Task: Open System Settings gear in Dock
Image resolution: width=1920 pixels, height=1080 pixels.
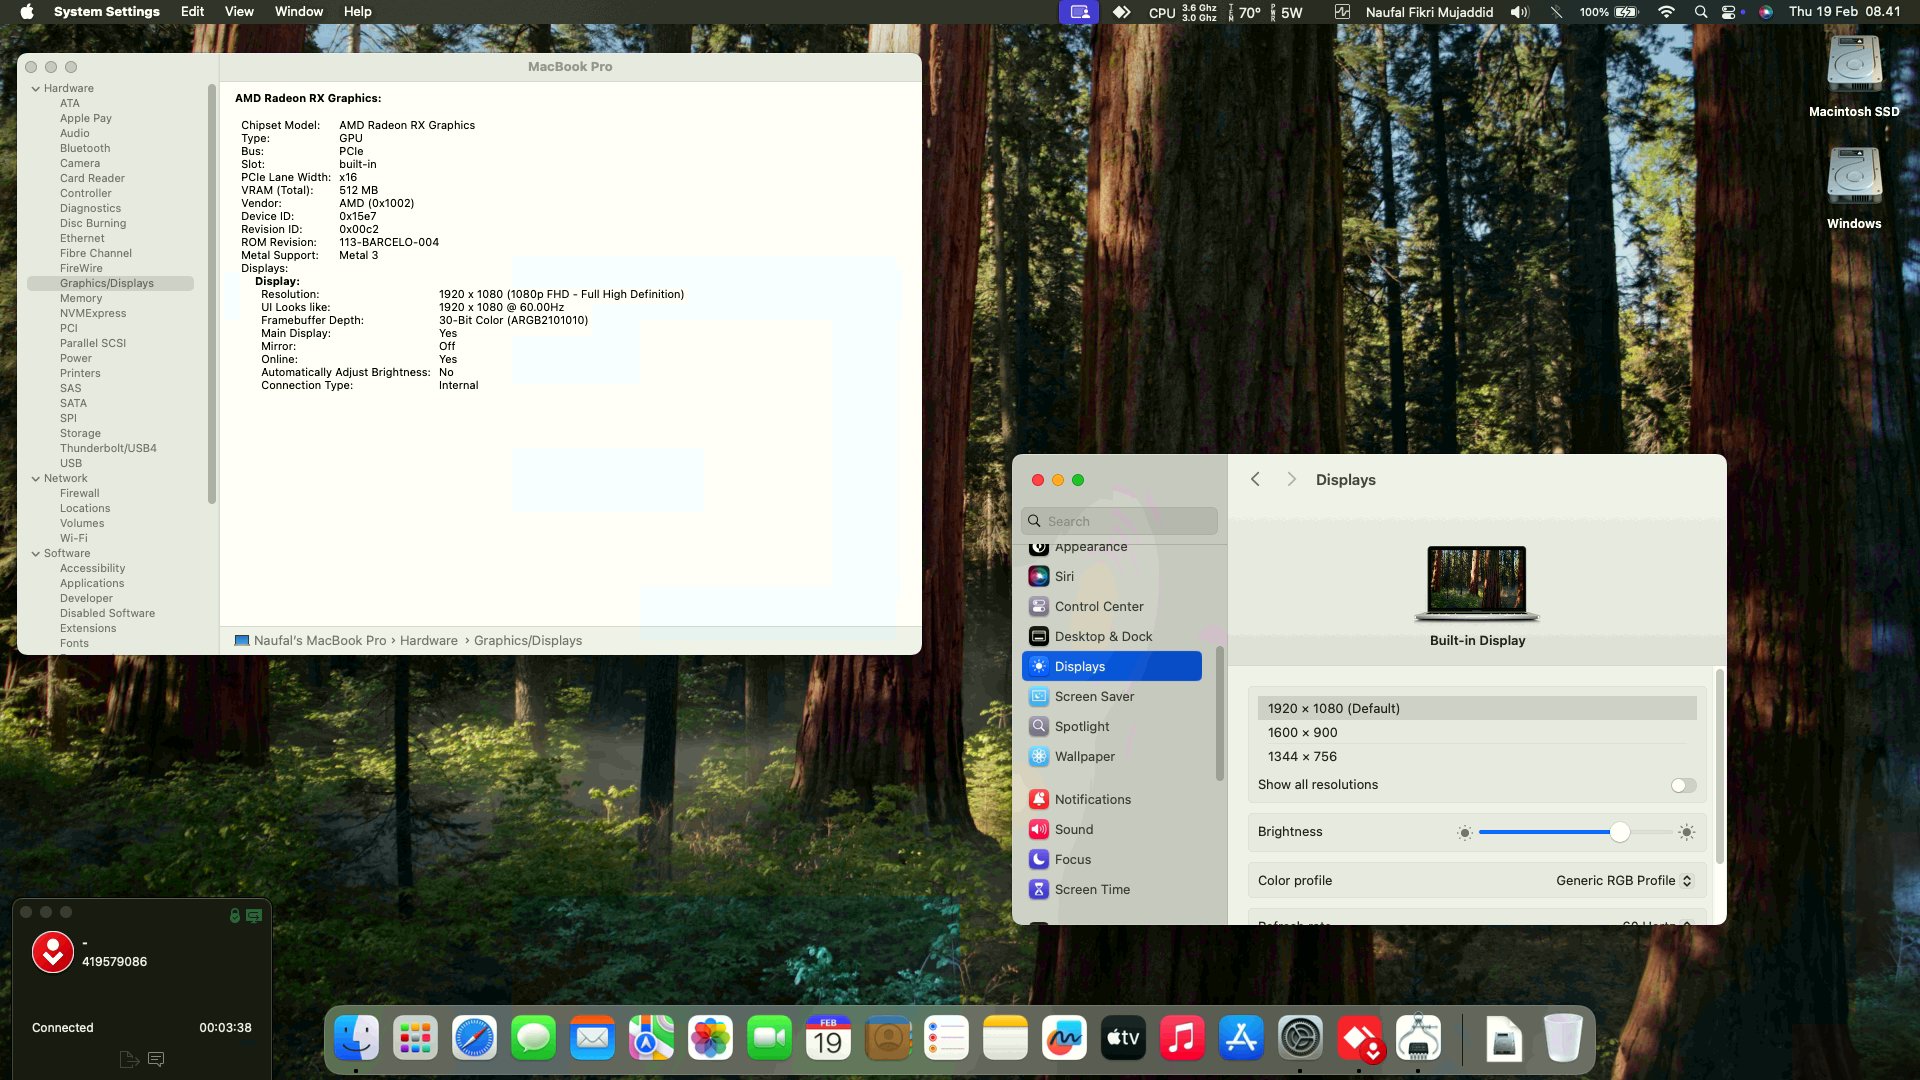Action: (x=1300, y=1039)
